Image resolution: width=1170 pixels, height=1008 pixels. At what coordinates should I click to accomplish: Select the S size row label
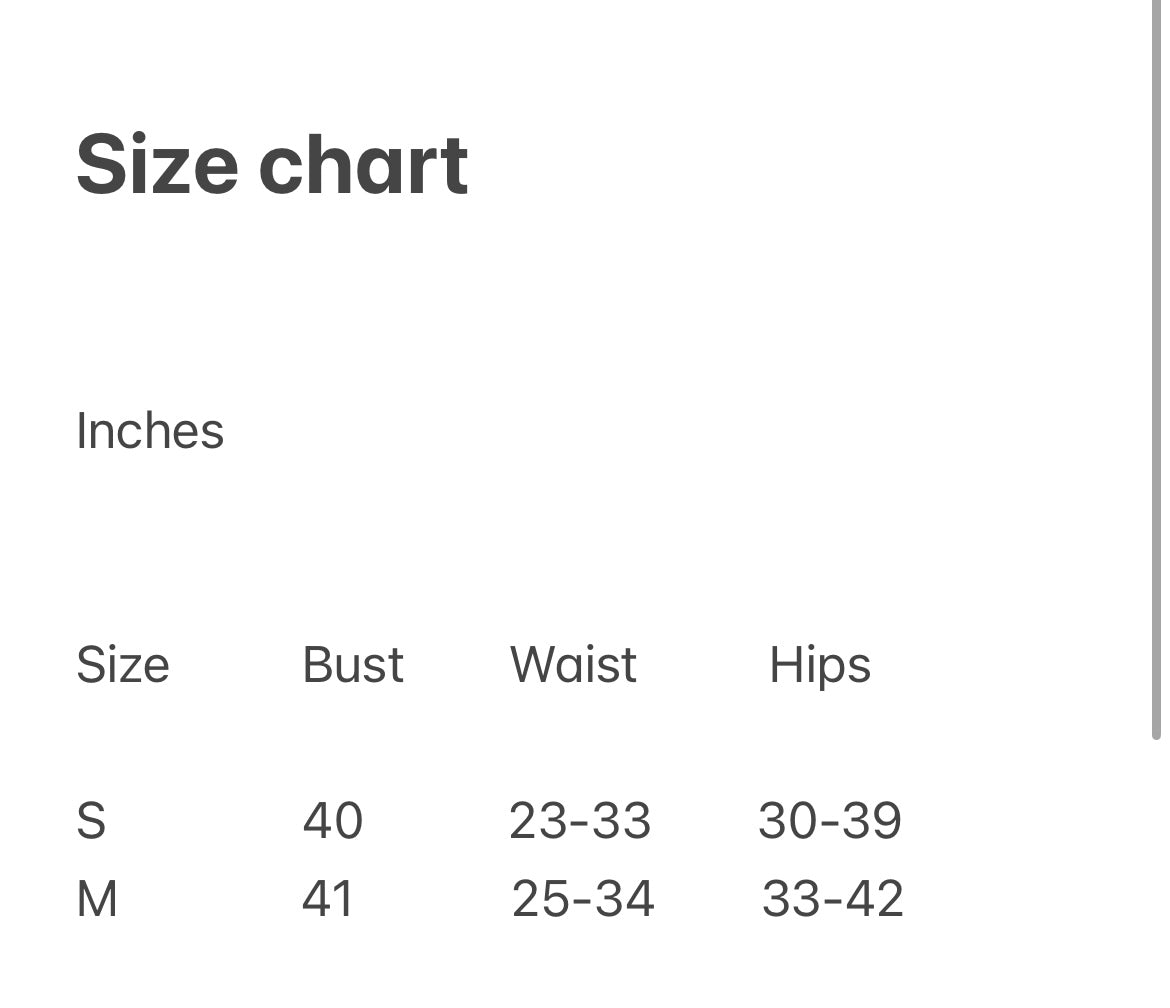91,821
